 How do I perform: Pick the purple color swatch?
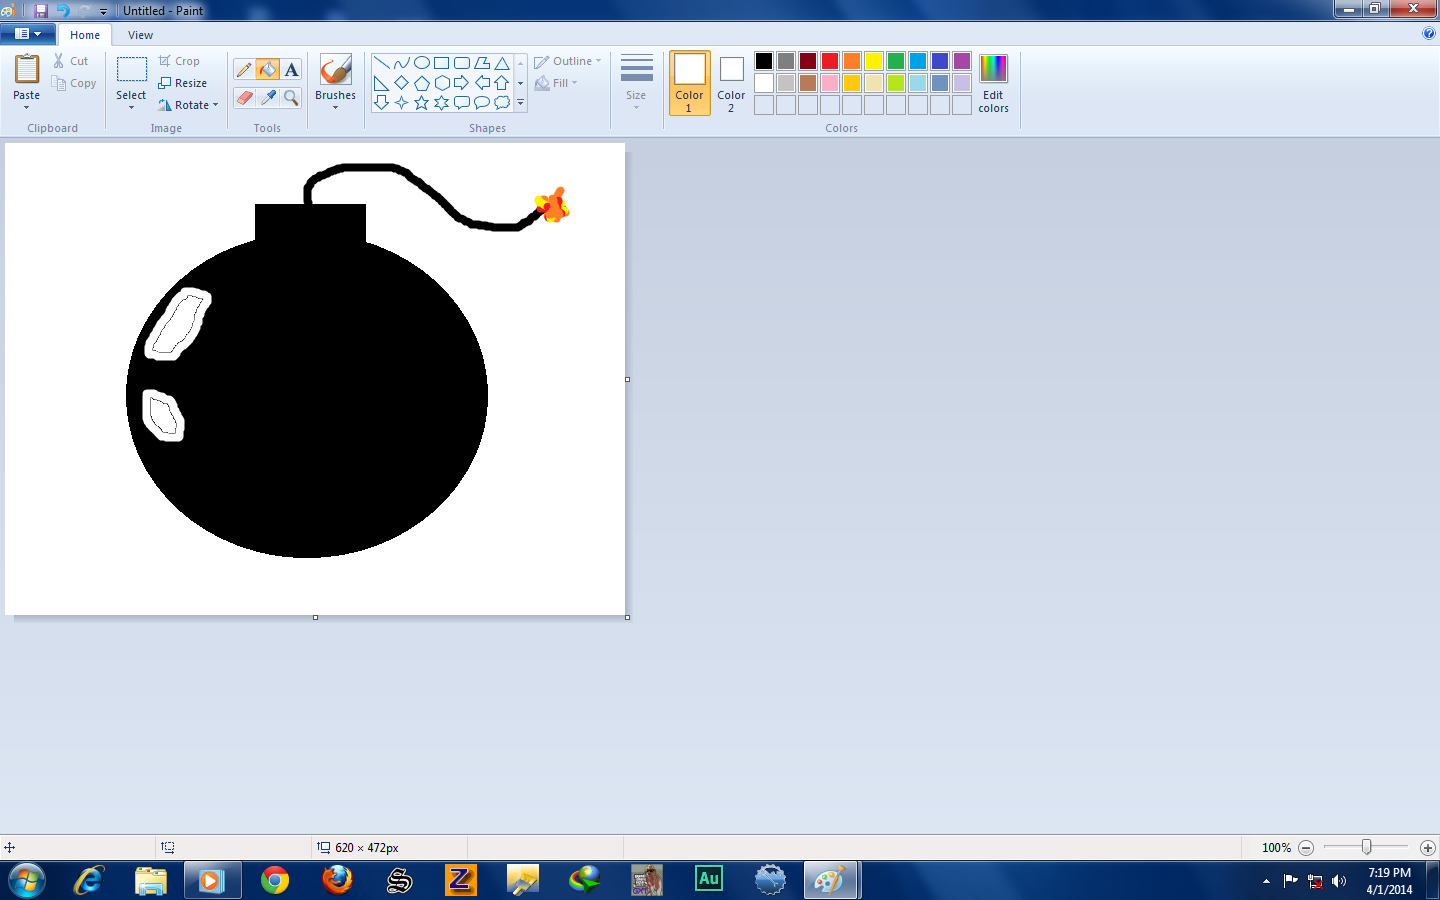(x=962, y=61)
